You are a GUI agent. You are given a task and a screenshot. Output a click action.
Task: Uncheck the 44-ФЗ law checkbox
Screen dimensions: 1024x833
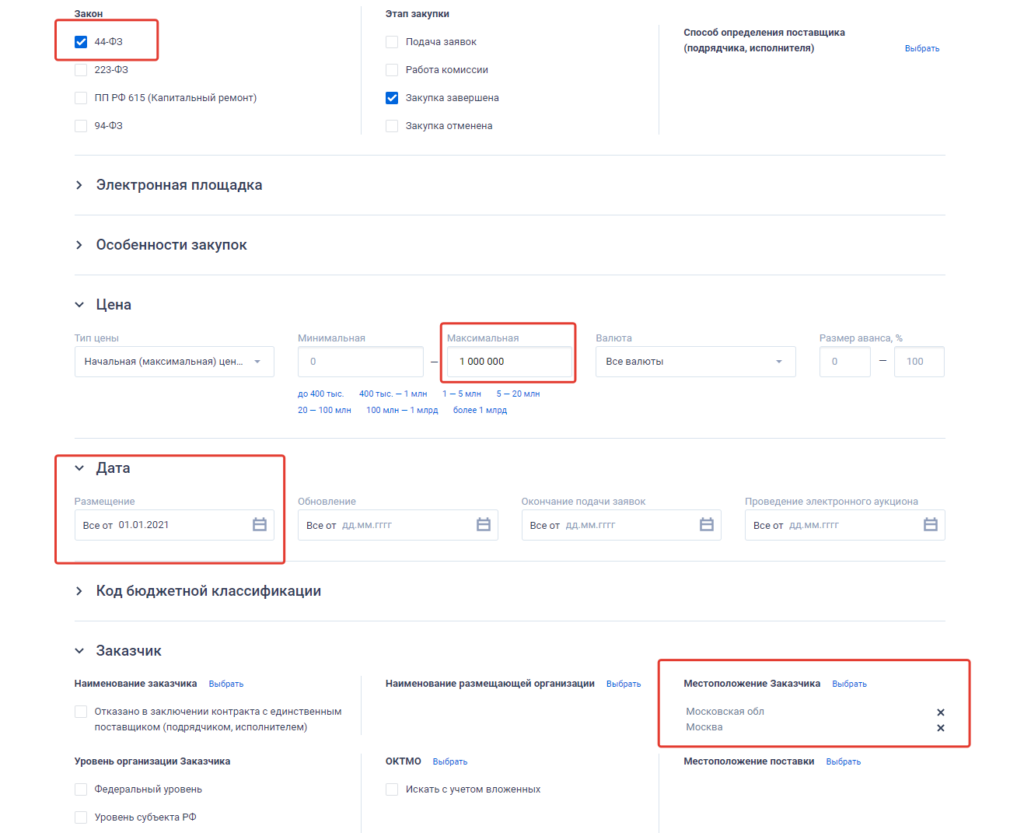click(81, 42)
